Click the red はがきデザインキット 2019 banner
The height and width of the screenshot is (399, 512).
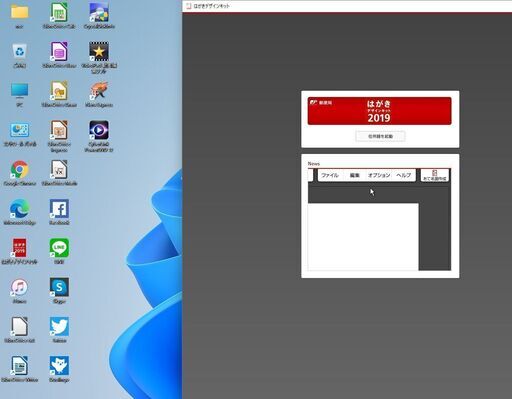click(379, 111)
